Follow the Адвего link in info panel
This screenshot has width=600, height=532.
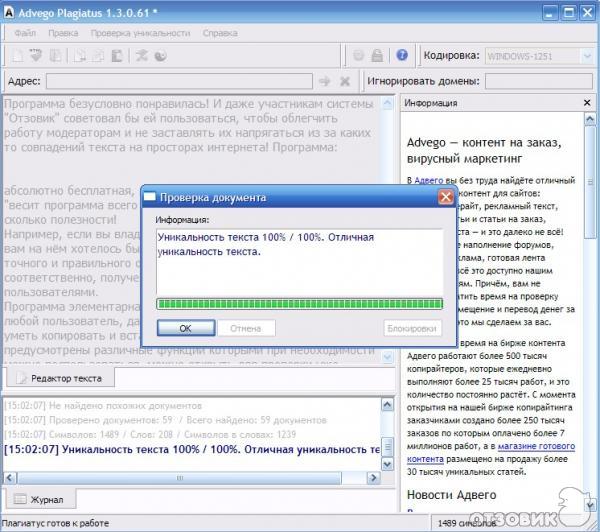[429, 180]
